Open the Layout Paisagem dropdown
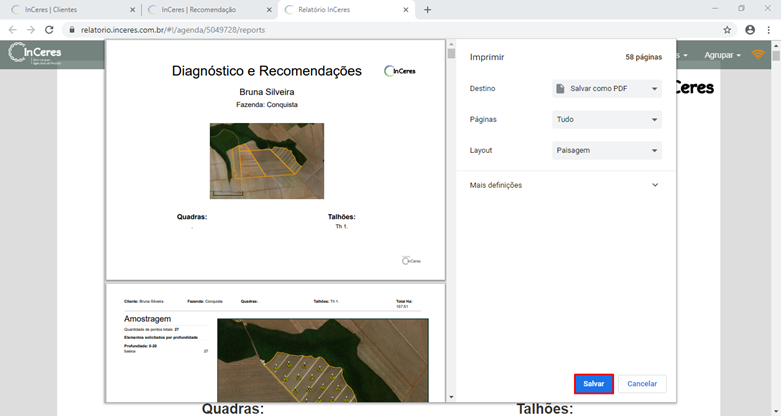This screenshot has height=416, width=781. (x=607, y=150)
